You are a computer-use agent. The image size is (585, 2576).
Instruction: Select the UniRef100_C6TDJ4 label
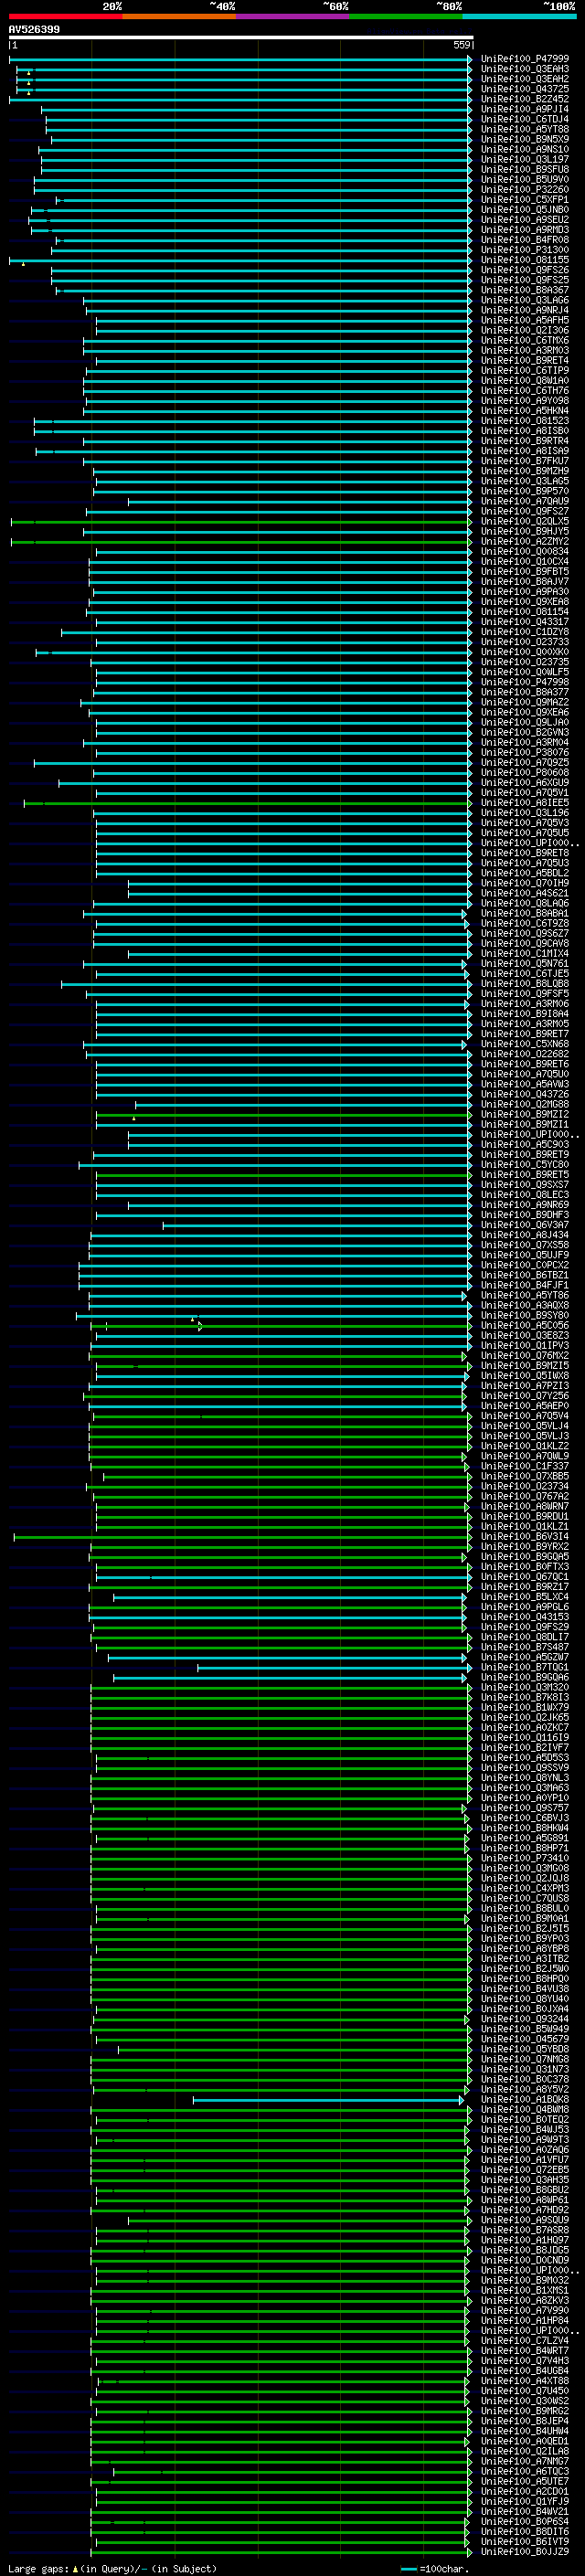coord(525,119)
